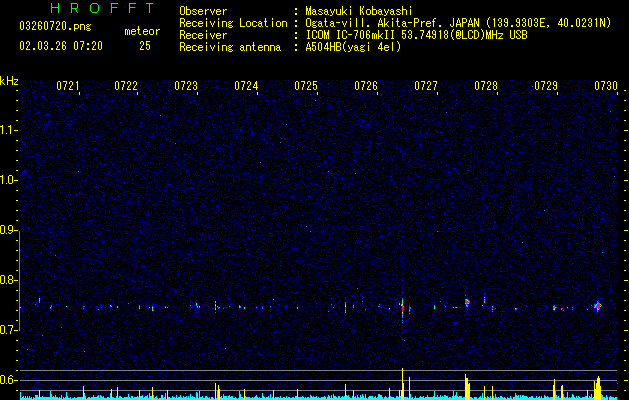Click the kHz axis unit label
This screenshot has height=400, width=629.
pyautogui.click(x=9, y=81)
